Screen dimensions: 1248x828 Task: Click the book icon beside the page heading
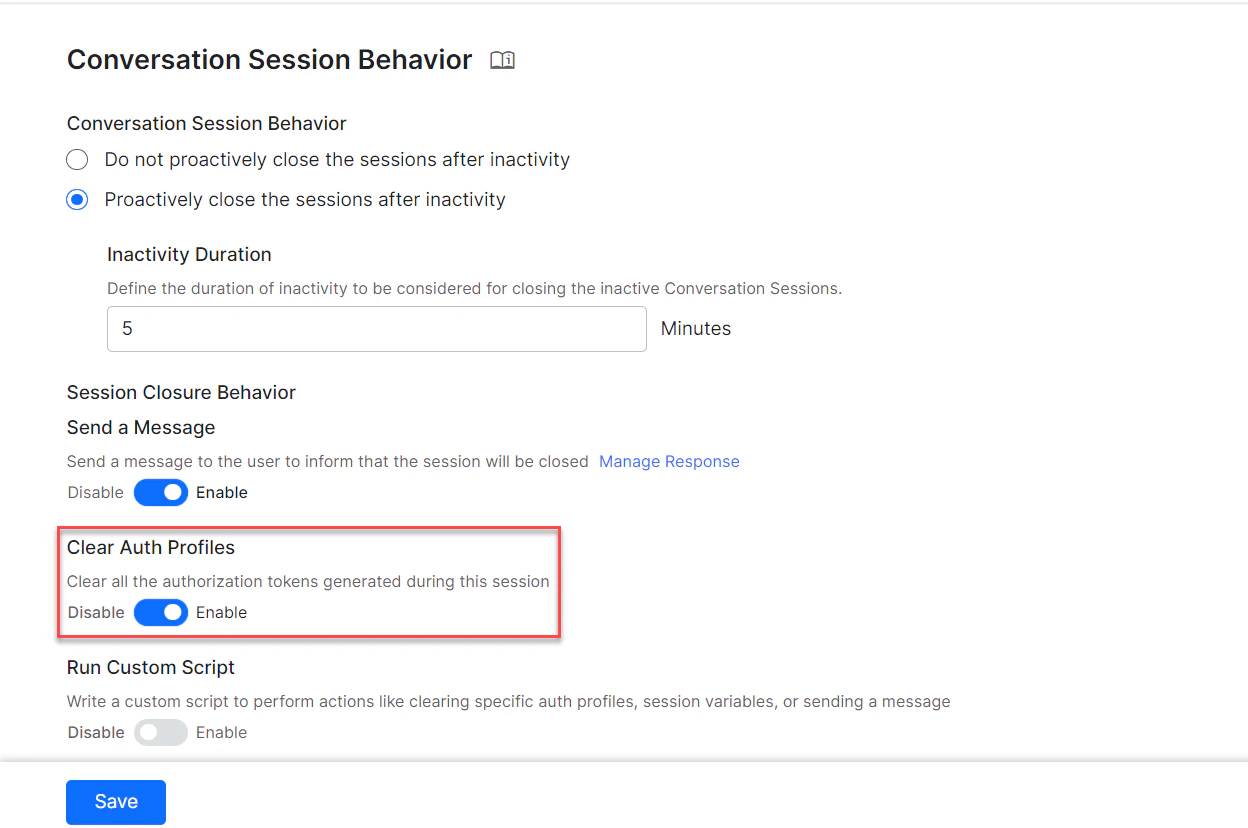pyautogui.click(x=502, y=60)
